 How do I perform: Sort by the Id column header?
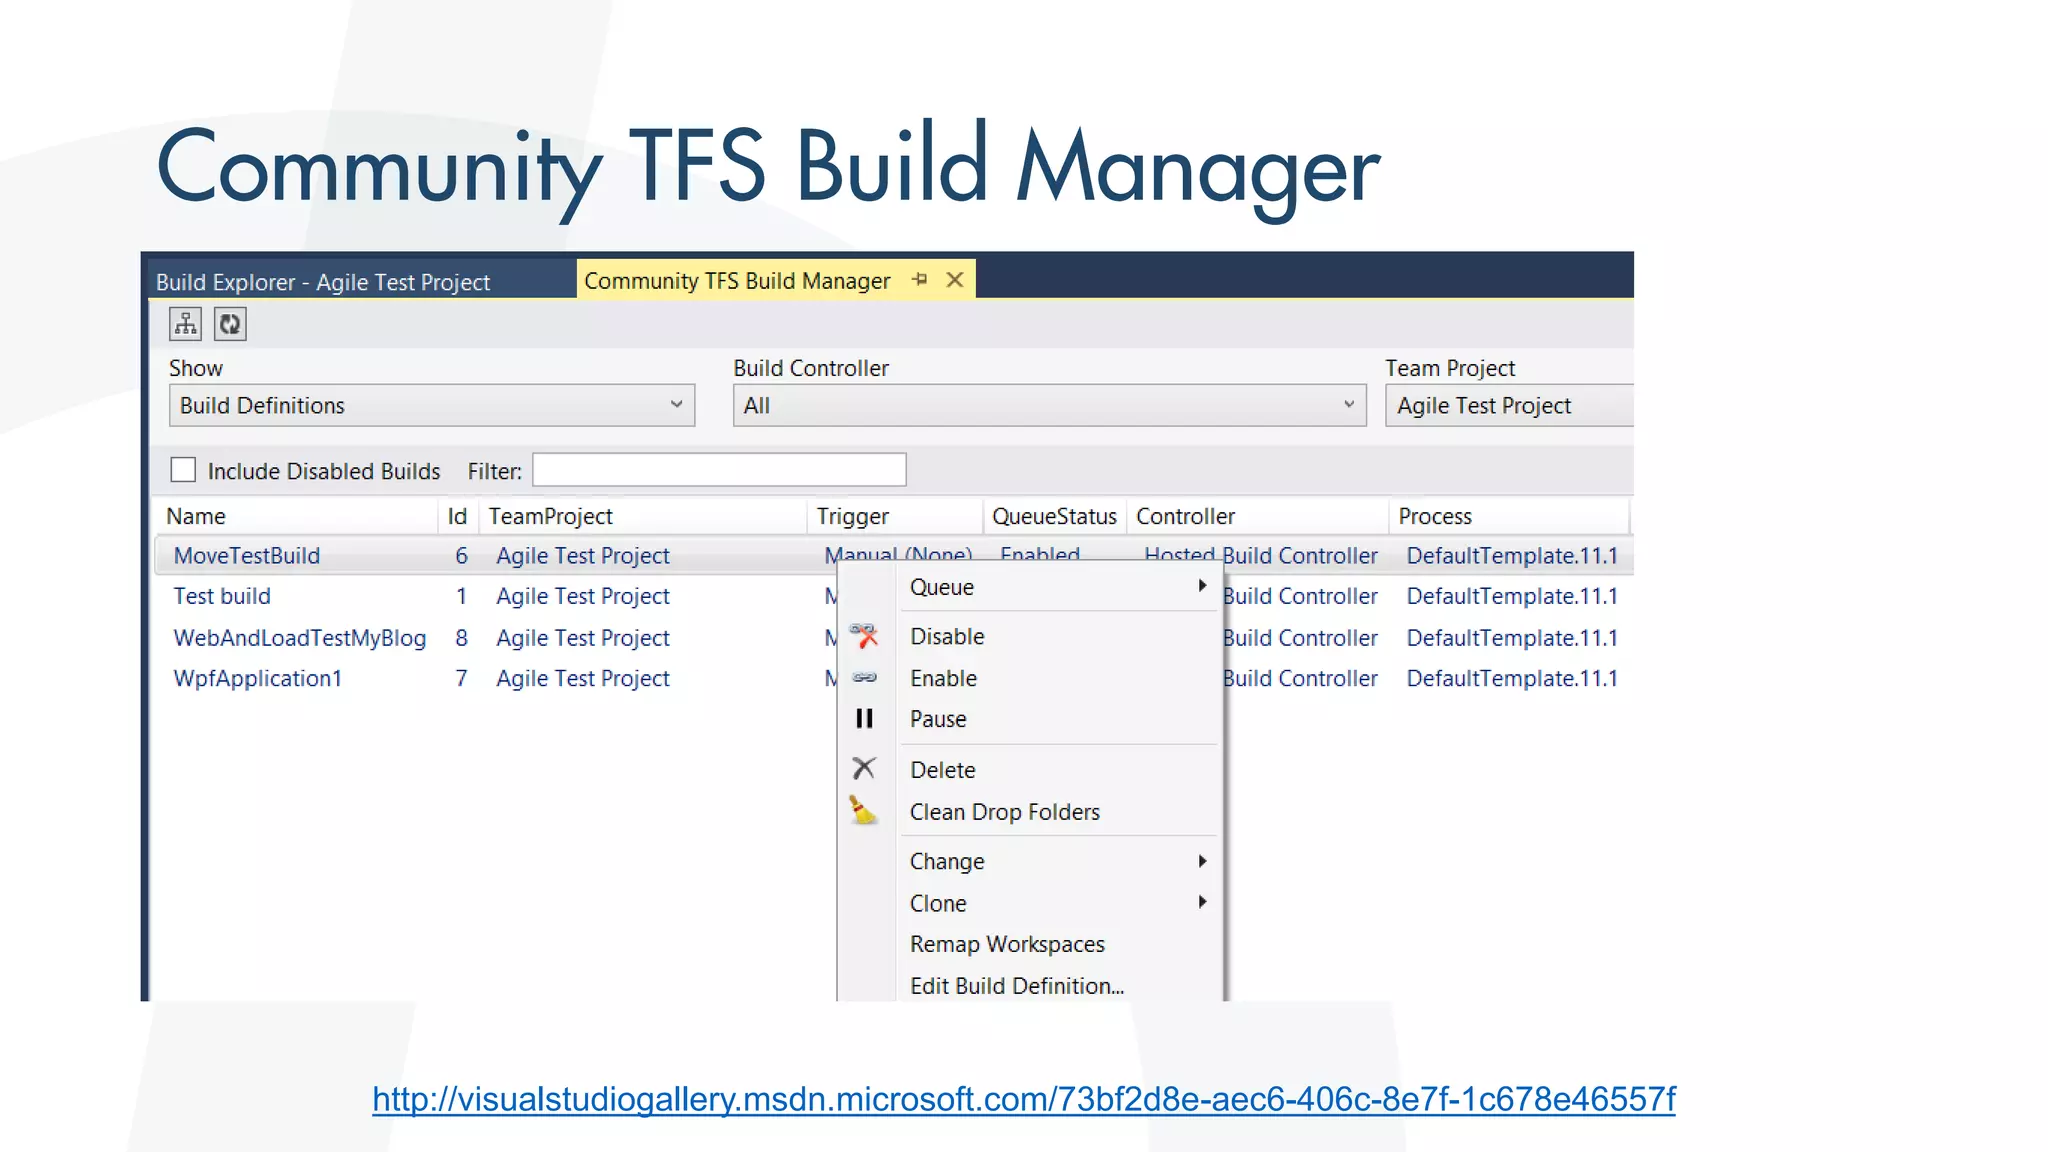point(457,516)
